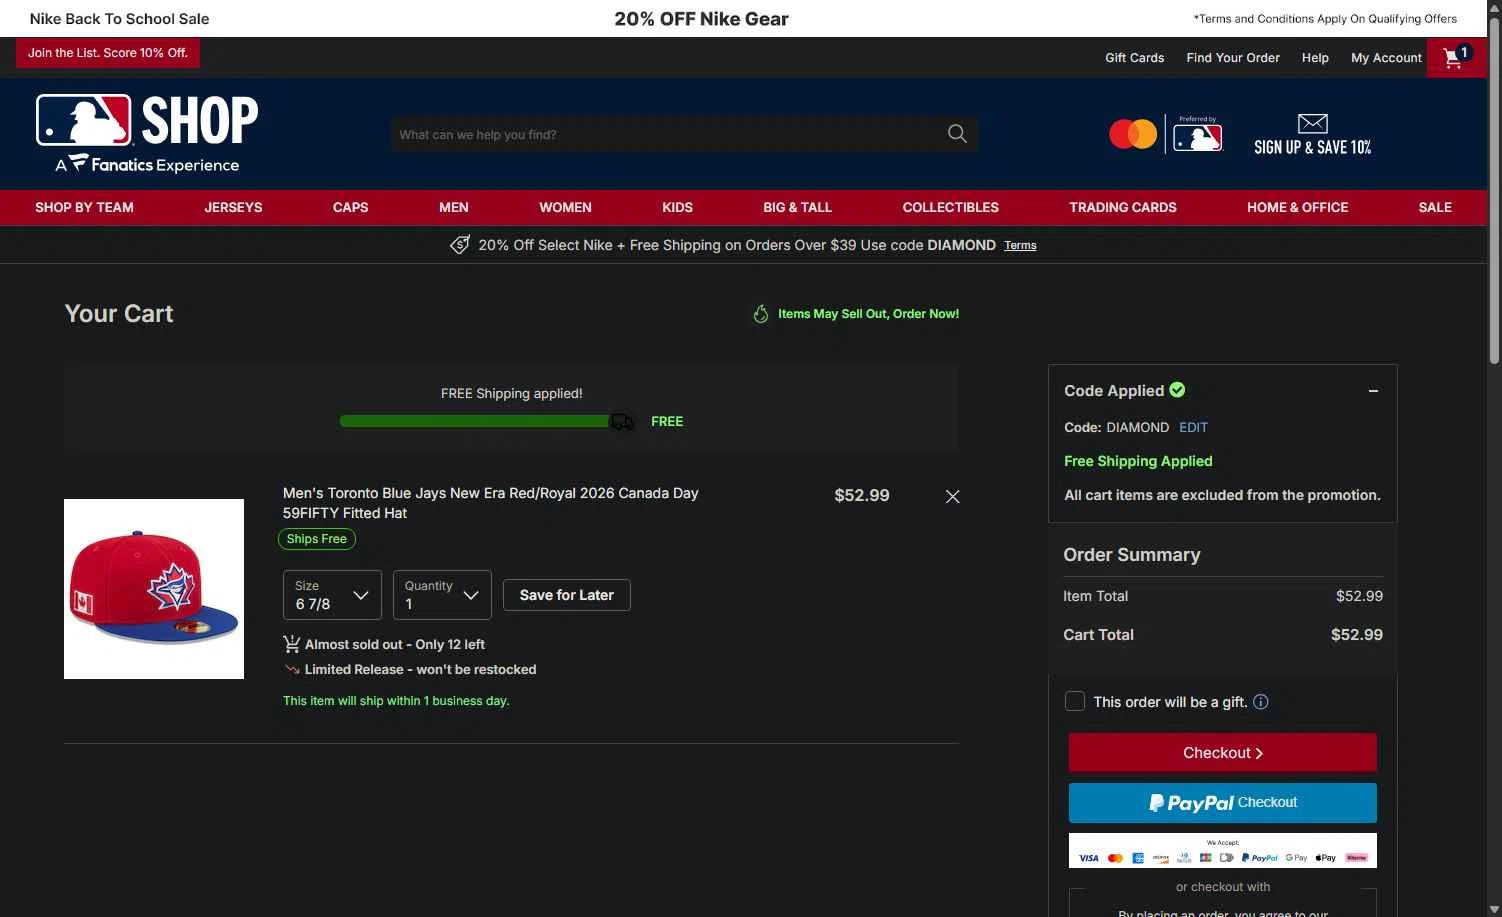
Task: Click the red Checkout button
Action: [x=1222, y=753]
